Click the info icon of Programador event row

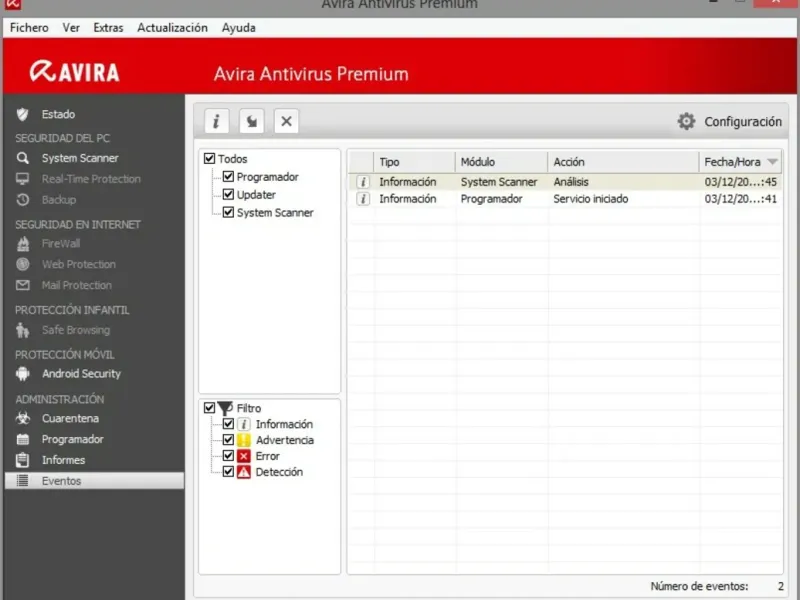363,199
